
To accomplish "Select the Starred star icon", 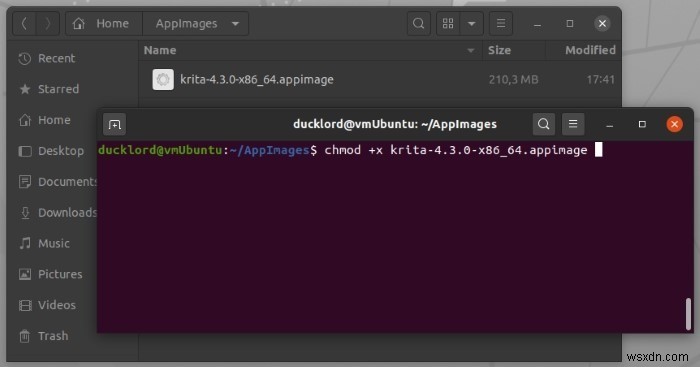I will coord(25,89).
